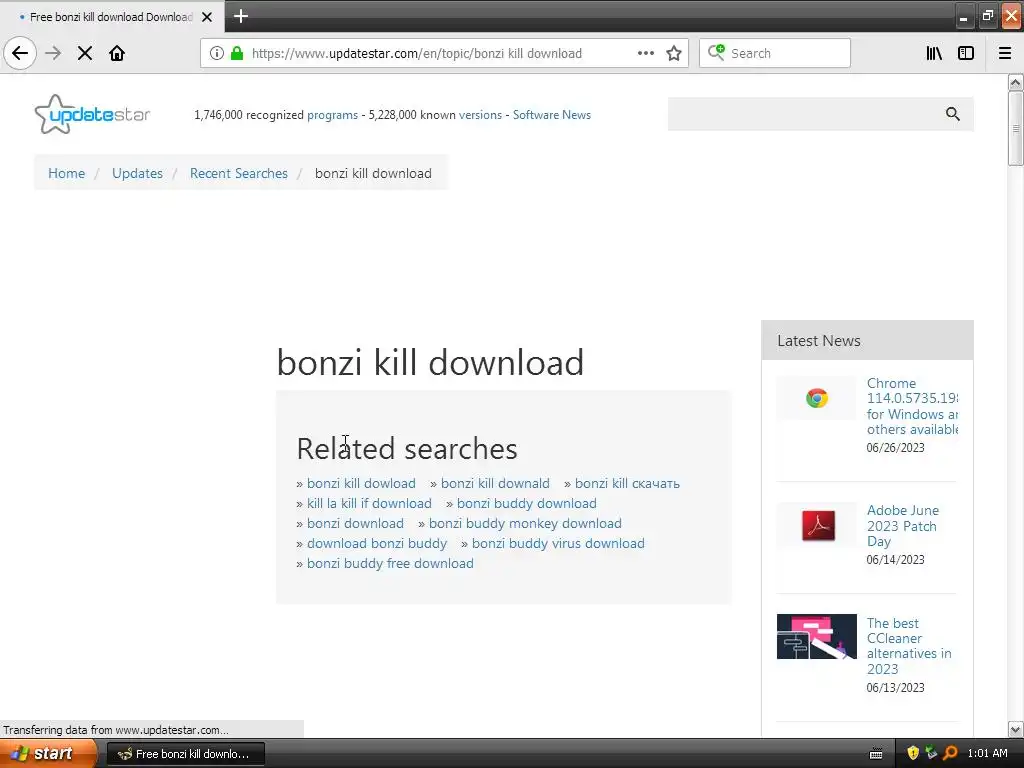
Task: Click the network tray icon
Action: [x=931, y=753]
